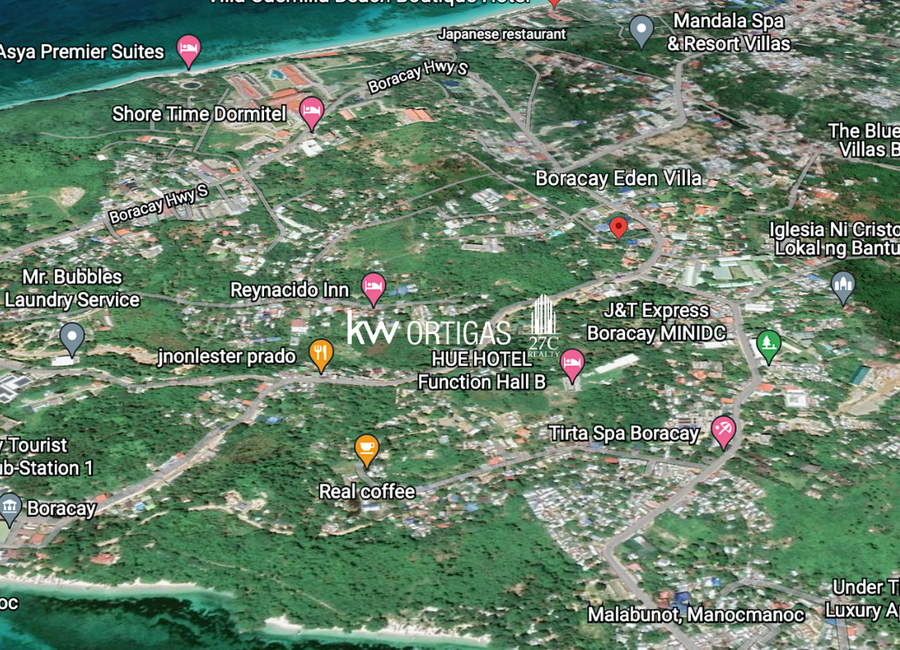Open the Mr. Bubbles Laundry Service pin
This screenshot has width=900, height=650.
(72, 339)
